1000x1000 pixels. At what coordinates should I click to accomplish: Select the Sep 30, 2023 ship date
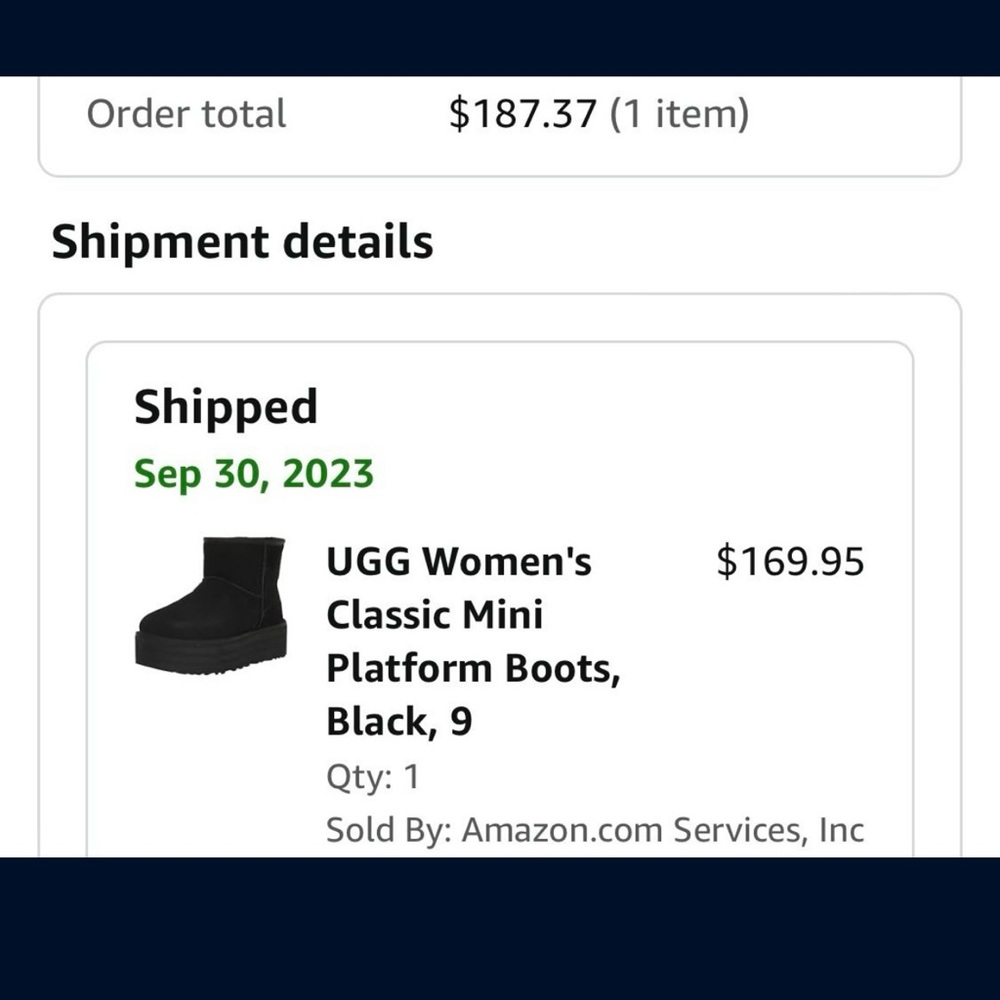point(253,473)
